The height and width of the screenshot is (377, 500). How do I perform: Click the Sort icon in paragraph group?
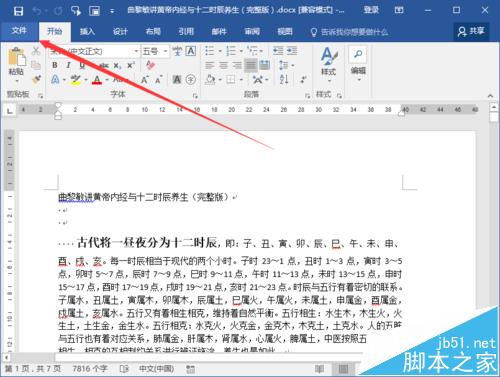(284, 79)
